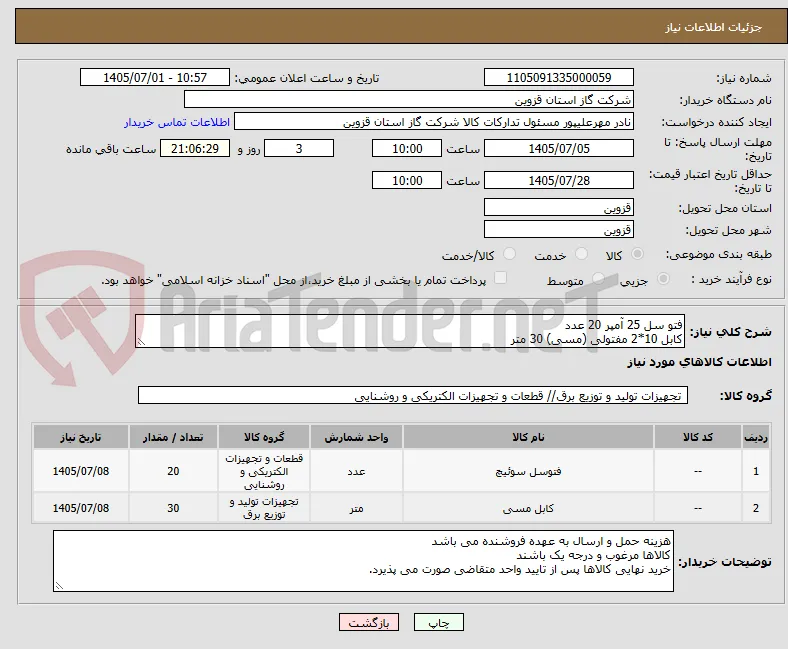Viewport: 788px width, 649px height.
Task: Click the announcement date field 1405/07/01 - 10:57
Action: (x=155, y=77)
